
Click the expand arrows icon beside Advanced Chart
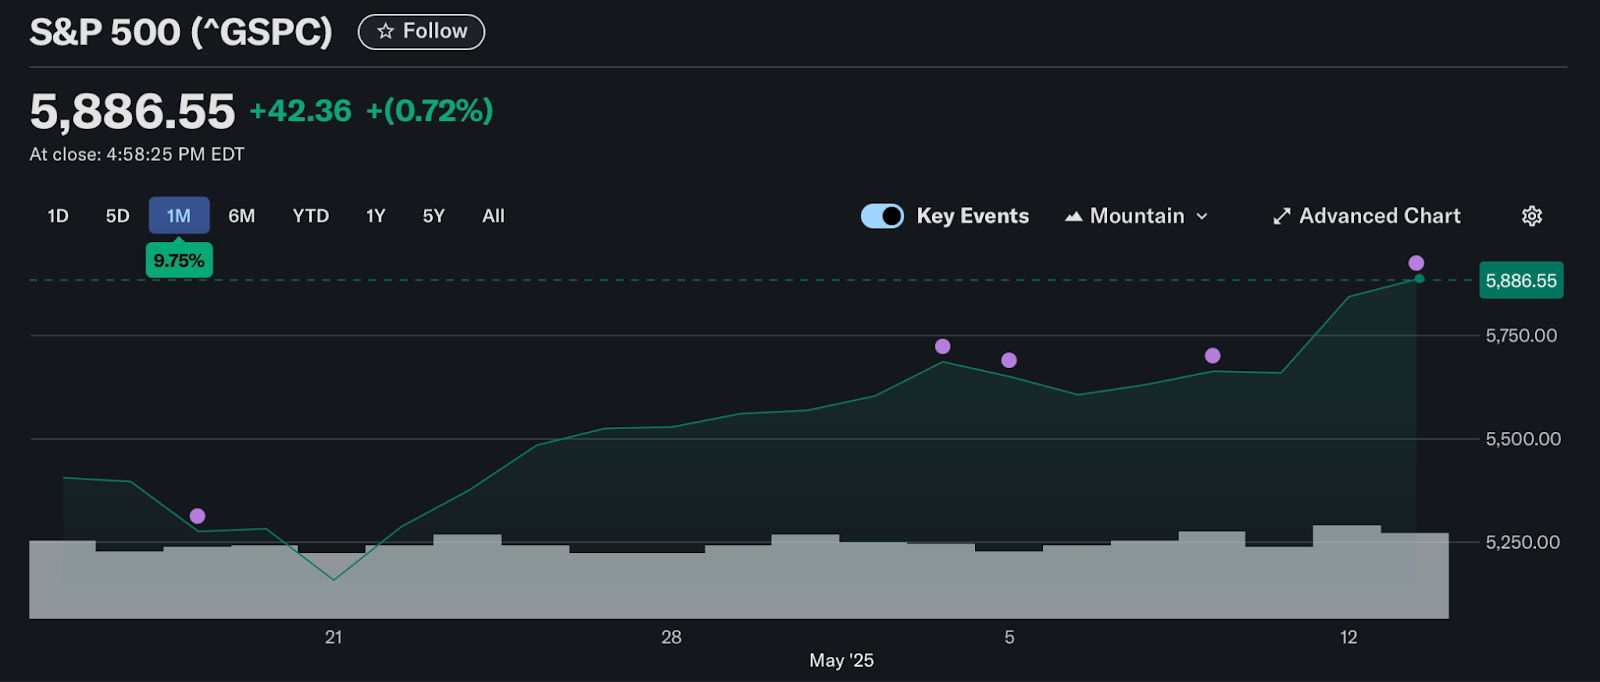(x=1281, y=216)
